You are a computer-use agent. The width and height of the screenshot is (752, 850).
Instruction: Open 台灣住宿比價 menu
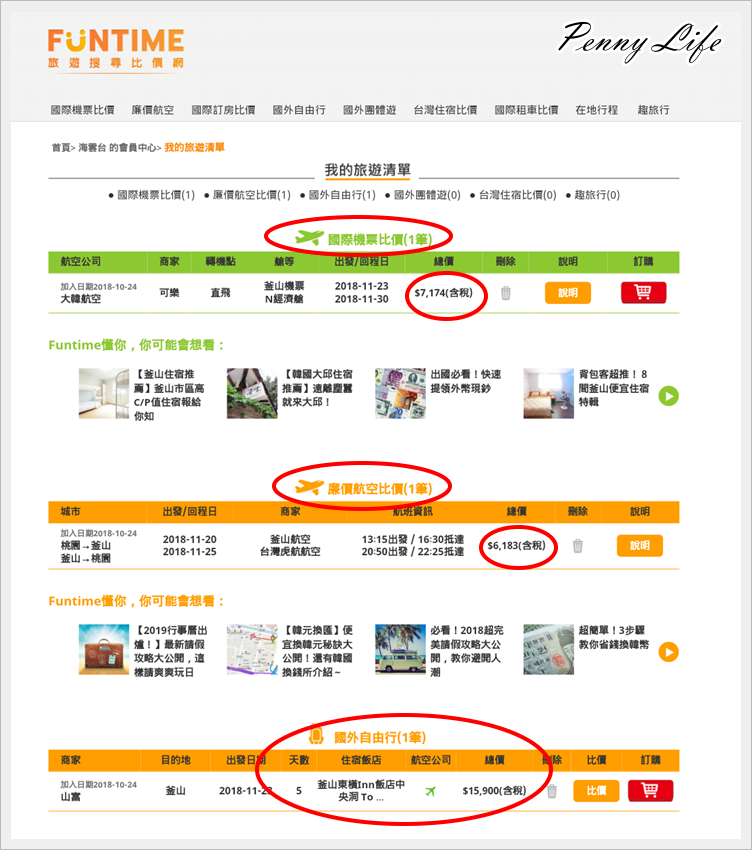coord(446,110)
